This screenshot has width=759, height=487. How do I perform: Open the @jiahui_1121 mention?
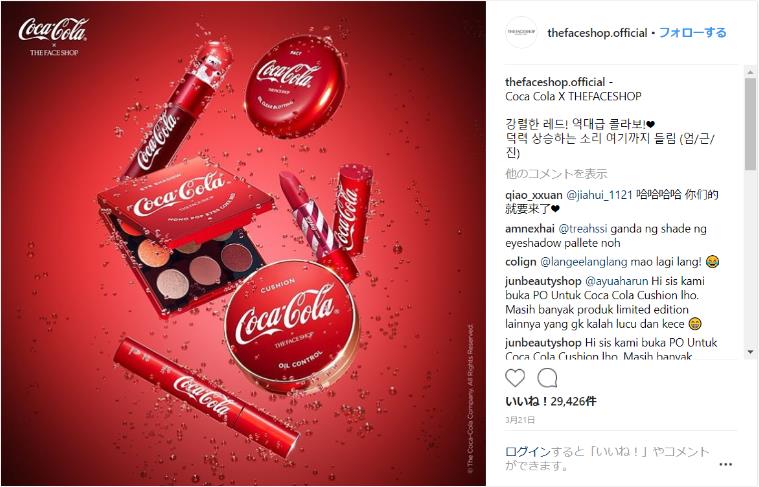coord(599,195)
